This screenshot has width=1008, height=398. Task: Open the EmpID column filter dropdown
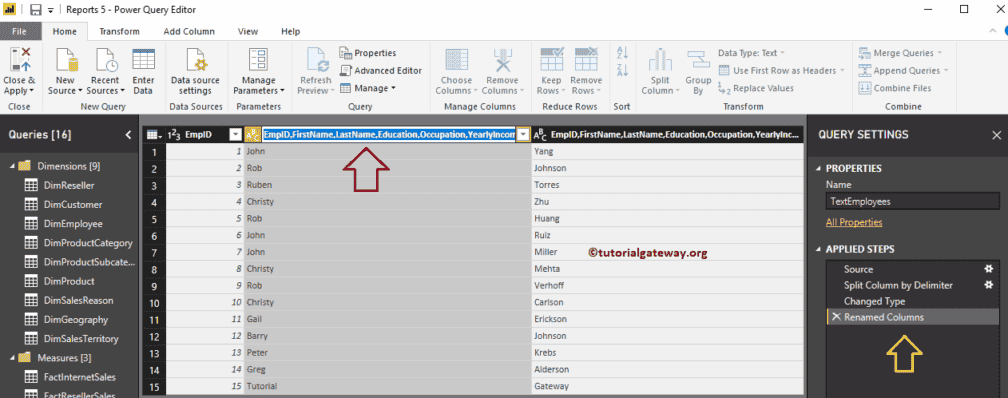point(235,134)
